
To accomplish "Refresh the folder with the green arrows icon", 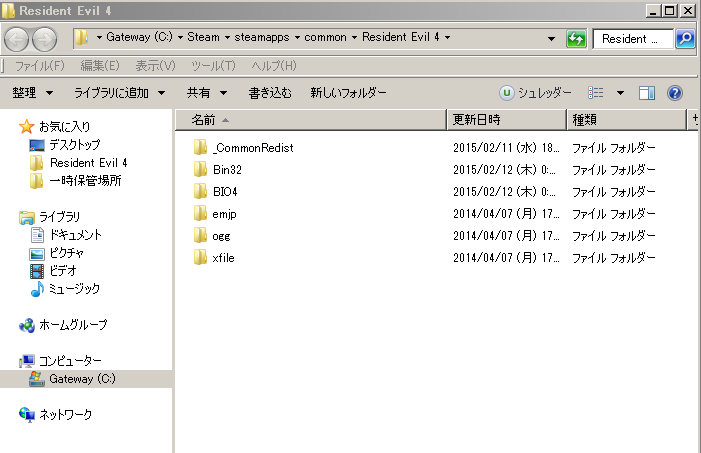I will click(576, 39).
